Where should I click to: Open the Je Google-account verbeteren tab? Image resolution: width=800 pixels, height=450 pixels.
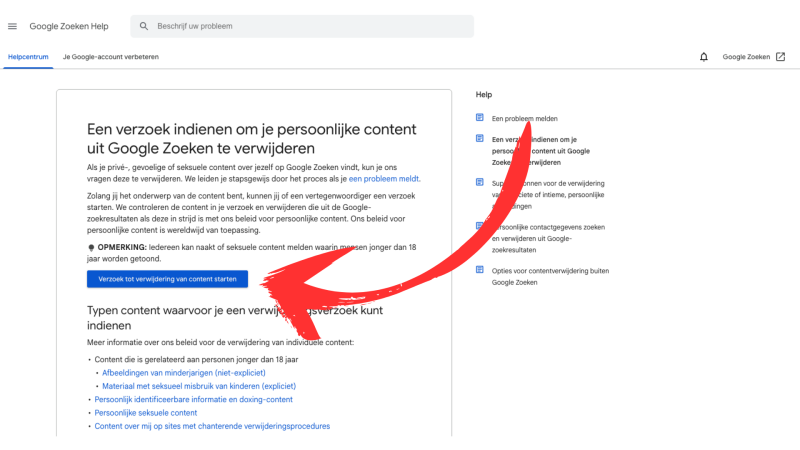pyautogui.click(x=111, y=57)
